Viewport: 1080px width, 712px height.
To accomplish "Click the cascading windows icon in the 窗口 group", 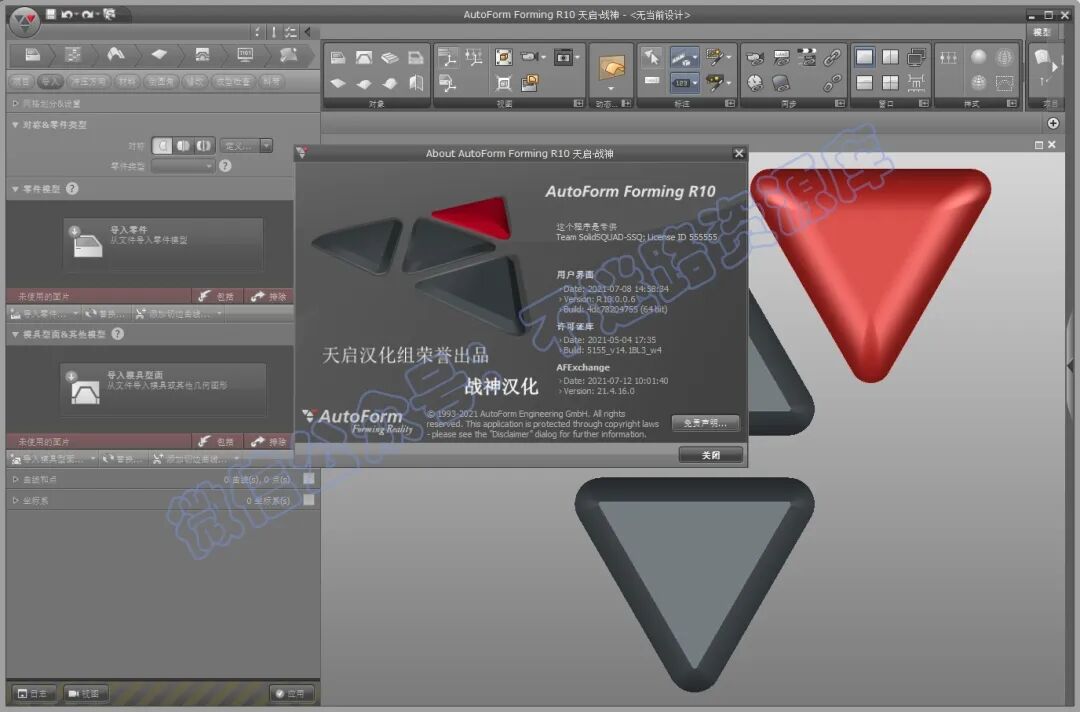I will [x=916, y=57].
